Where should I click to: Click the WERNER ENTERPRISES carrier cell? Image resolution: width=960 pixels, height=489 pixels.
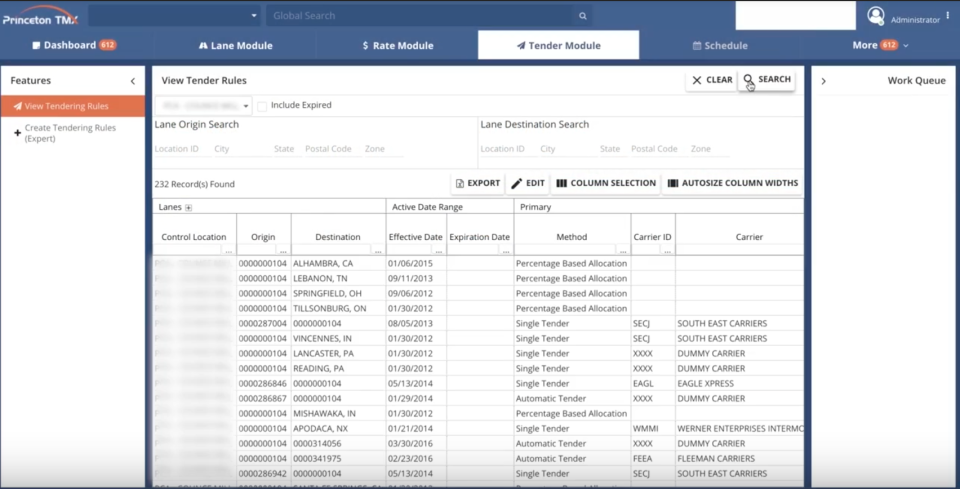tap(740, 429)
